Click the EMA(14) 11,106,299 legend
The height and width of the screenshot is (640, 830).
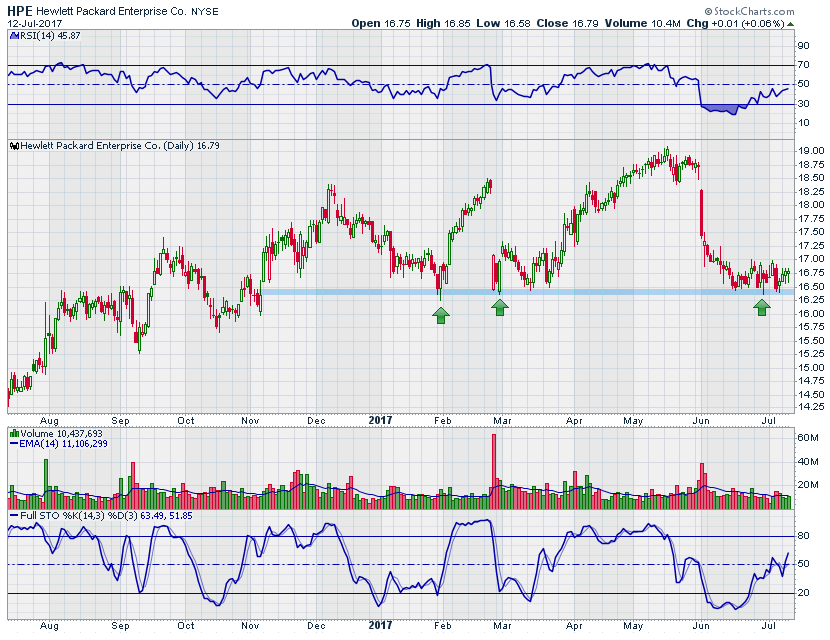63,444
